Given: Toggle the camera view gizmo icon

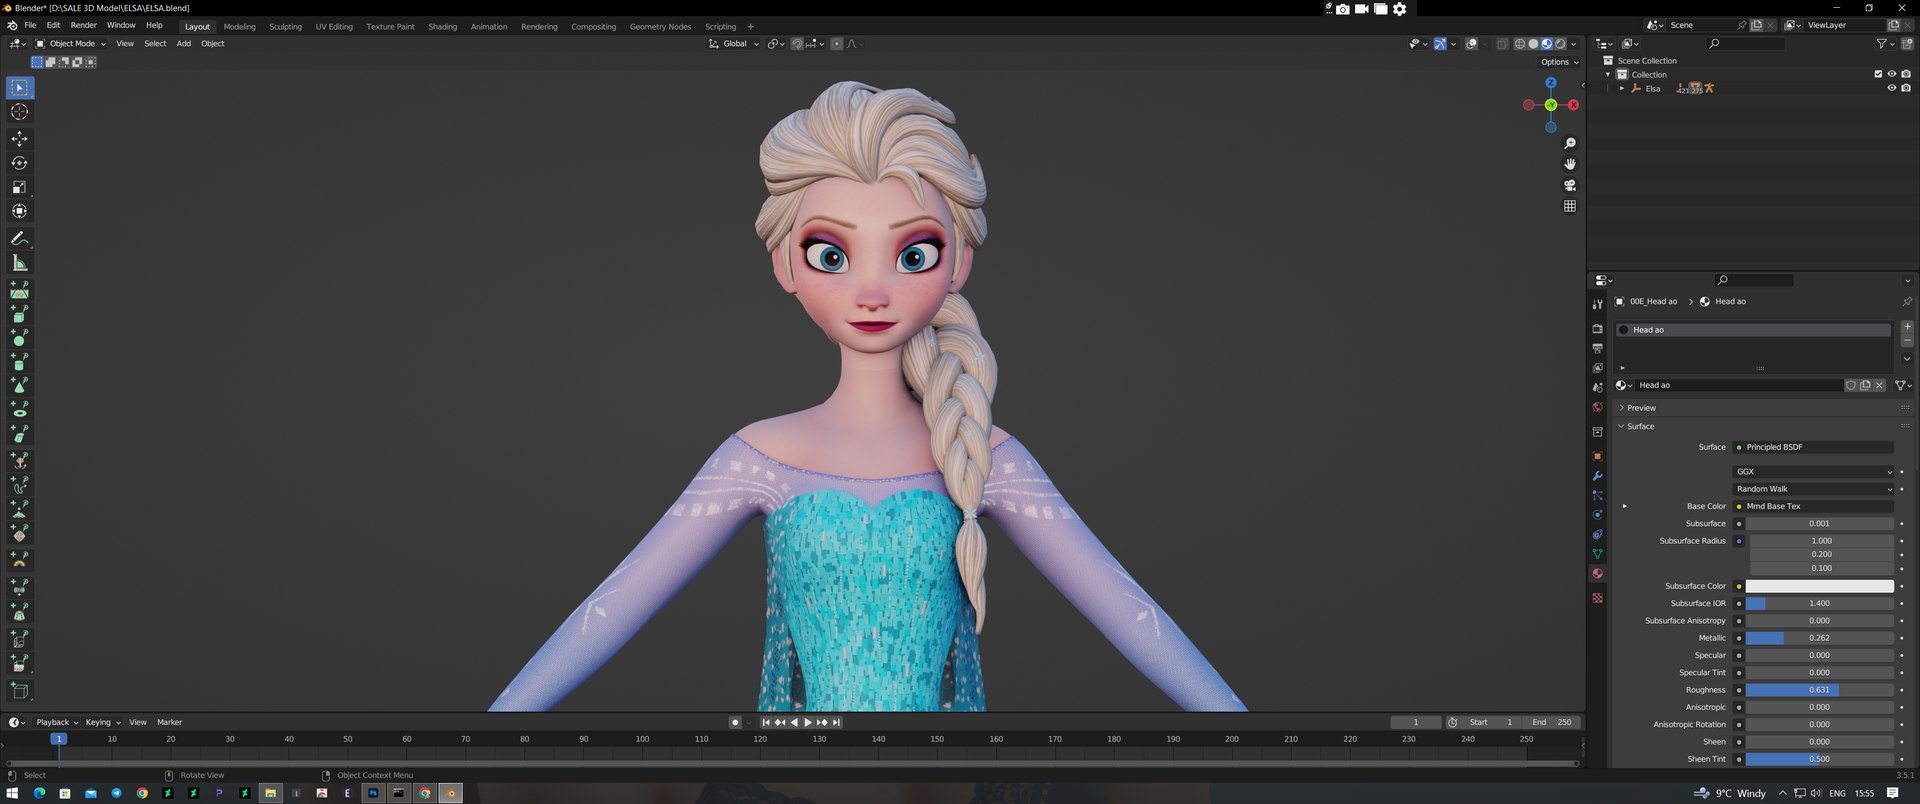Looking at the screenshot, I should click(1570, 185).
